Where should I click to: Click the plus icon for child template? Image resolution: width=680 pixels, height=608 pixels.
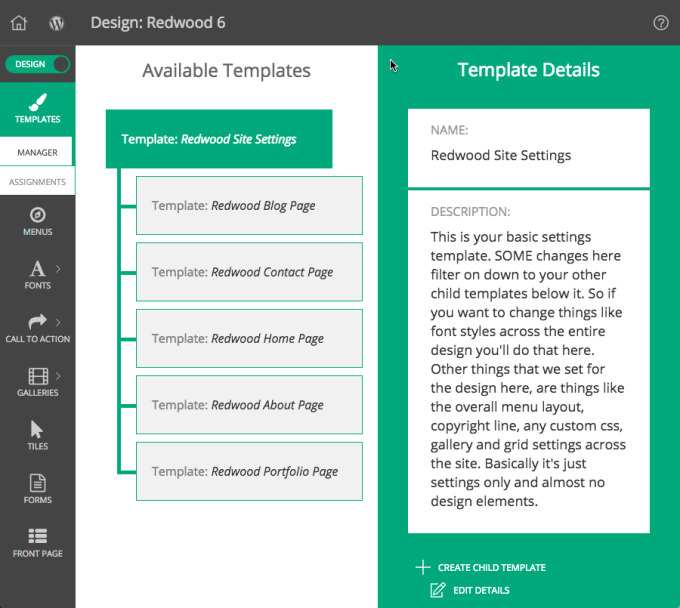click(x=423, y=567)
